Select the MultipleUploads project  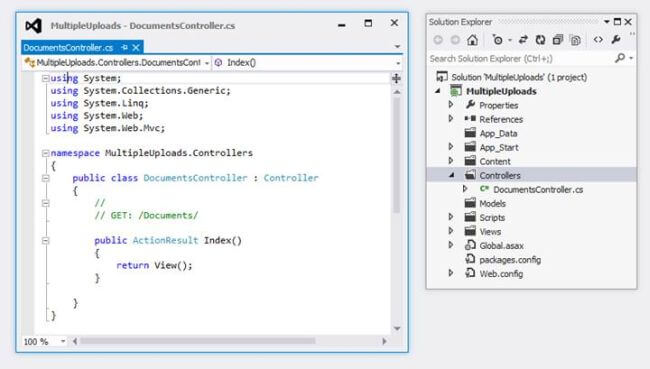(x=501, y=91)
